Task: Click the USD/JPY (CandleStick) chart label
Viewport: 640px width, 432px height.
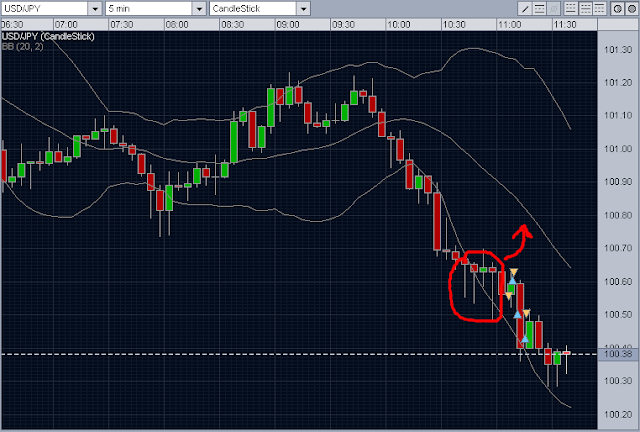Action: click(x=48, y=36)
